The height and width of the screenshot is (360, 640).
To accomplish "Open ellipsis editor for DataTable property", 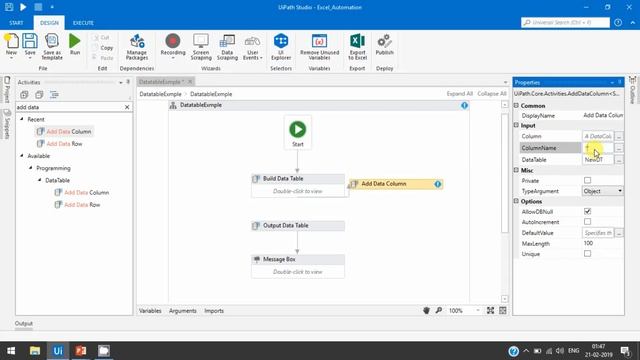I will 619,160.
